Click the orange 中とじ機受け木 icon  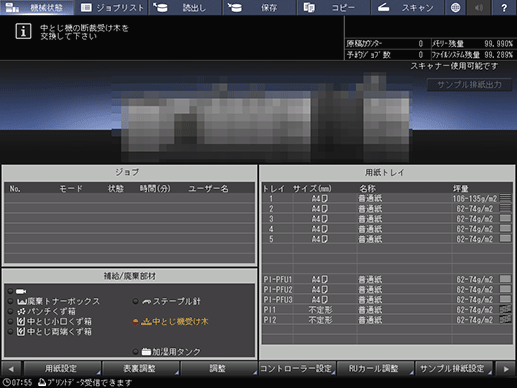point(146,322)
